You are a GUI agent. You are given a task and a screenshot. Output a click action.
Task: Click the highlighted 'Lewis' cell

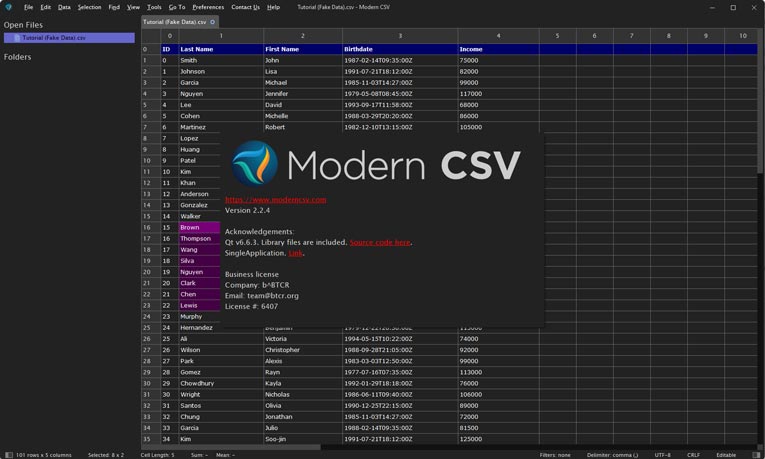point(200,305)
